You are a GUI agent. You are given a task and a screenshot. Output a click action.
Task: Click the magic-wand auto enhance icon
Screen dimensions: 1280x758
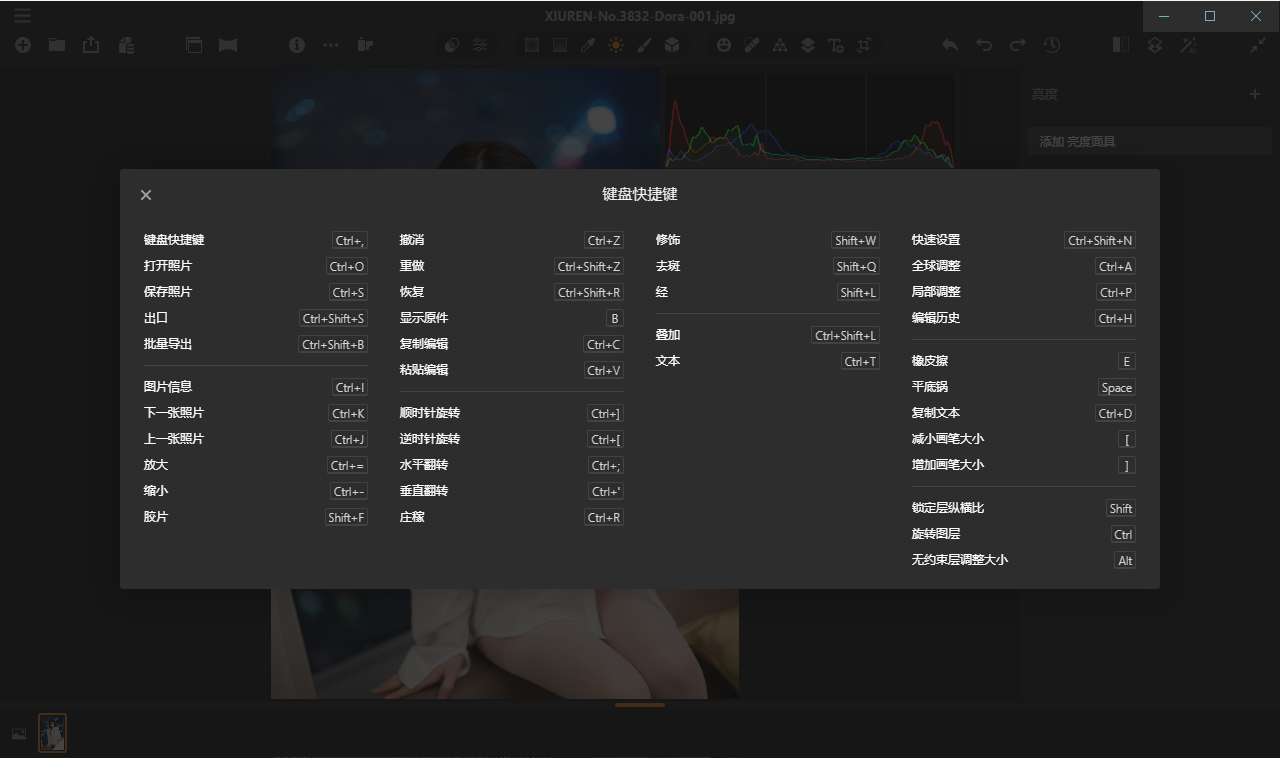[1190, 45]
